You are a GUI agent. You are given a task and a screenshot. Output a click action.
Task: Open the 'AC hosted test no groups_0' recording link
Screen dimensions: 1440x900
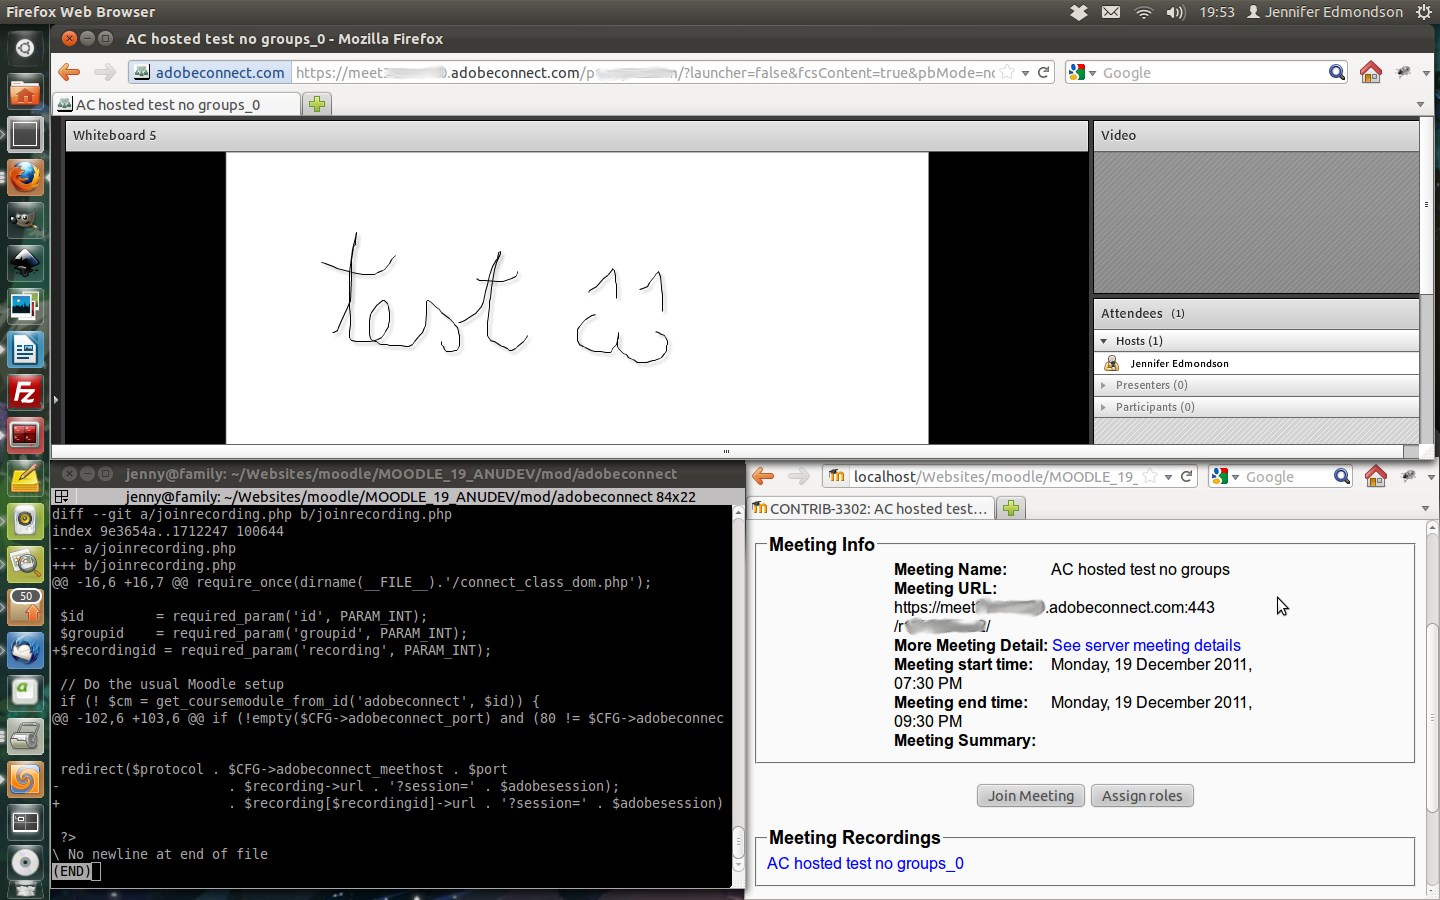click(865, 863)
